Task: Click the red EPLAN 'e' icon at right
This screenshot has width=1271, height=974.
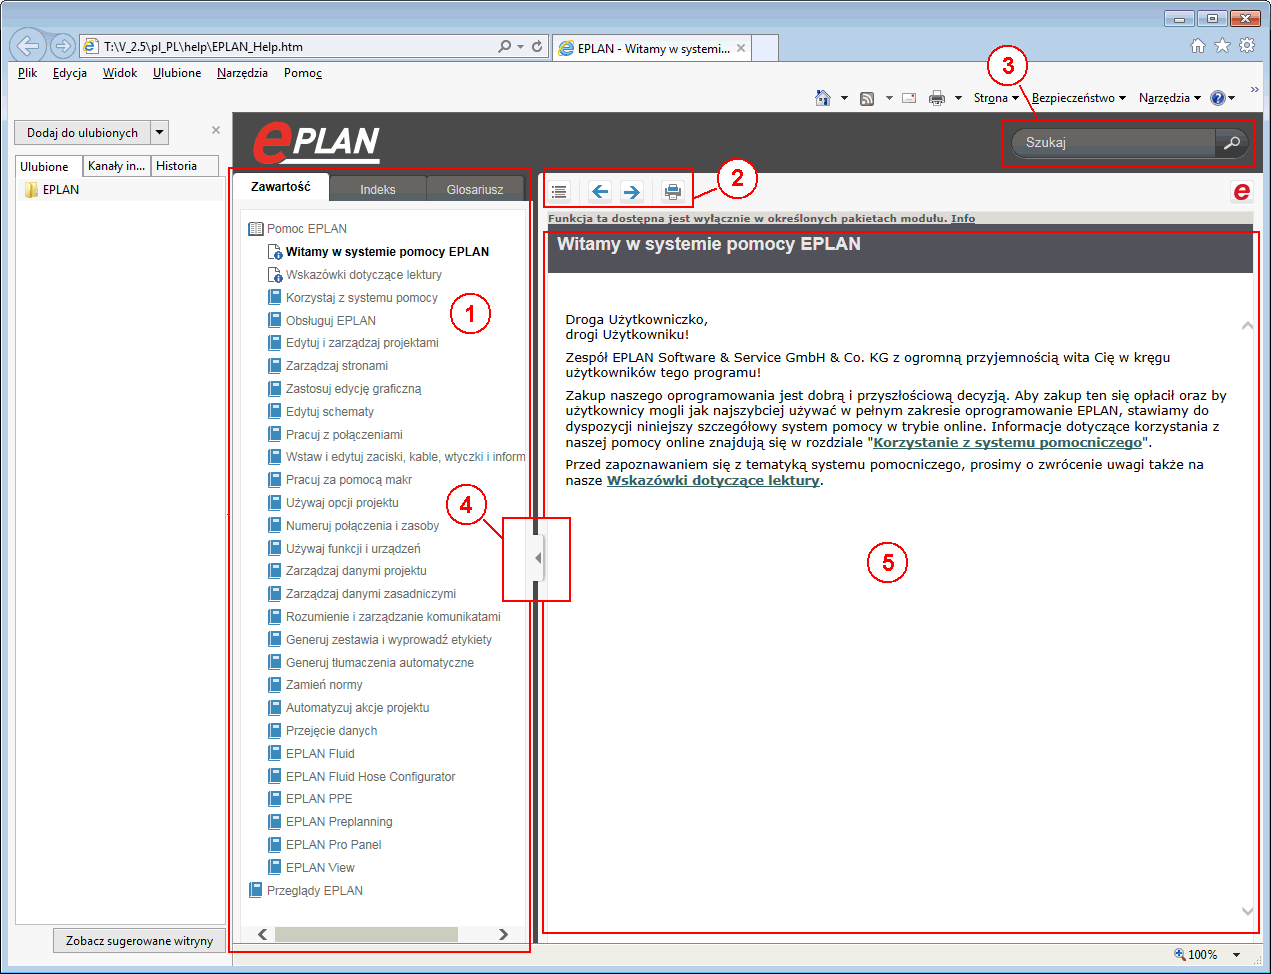Action: 1241,191
